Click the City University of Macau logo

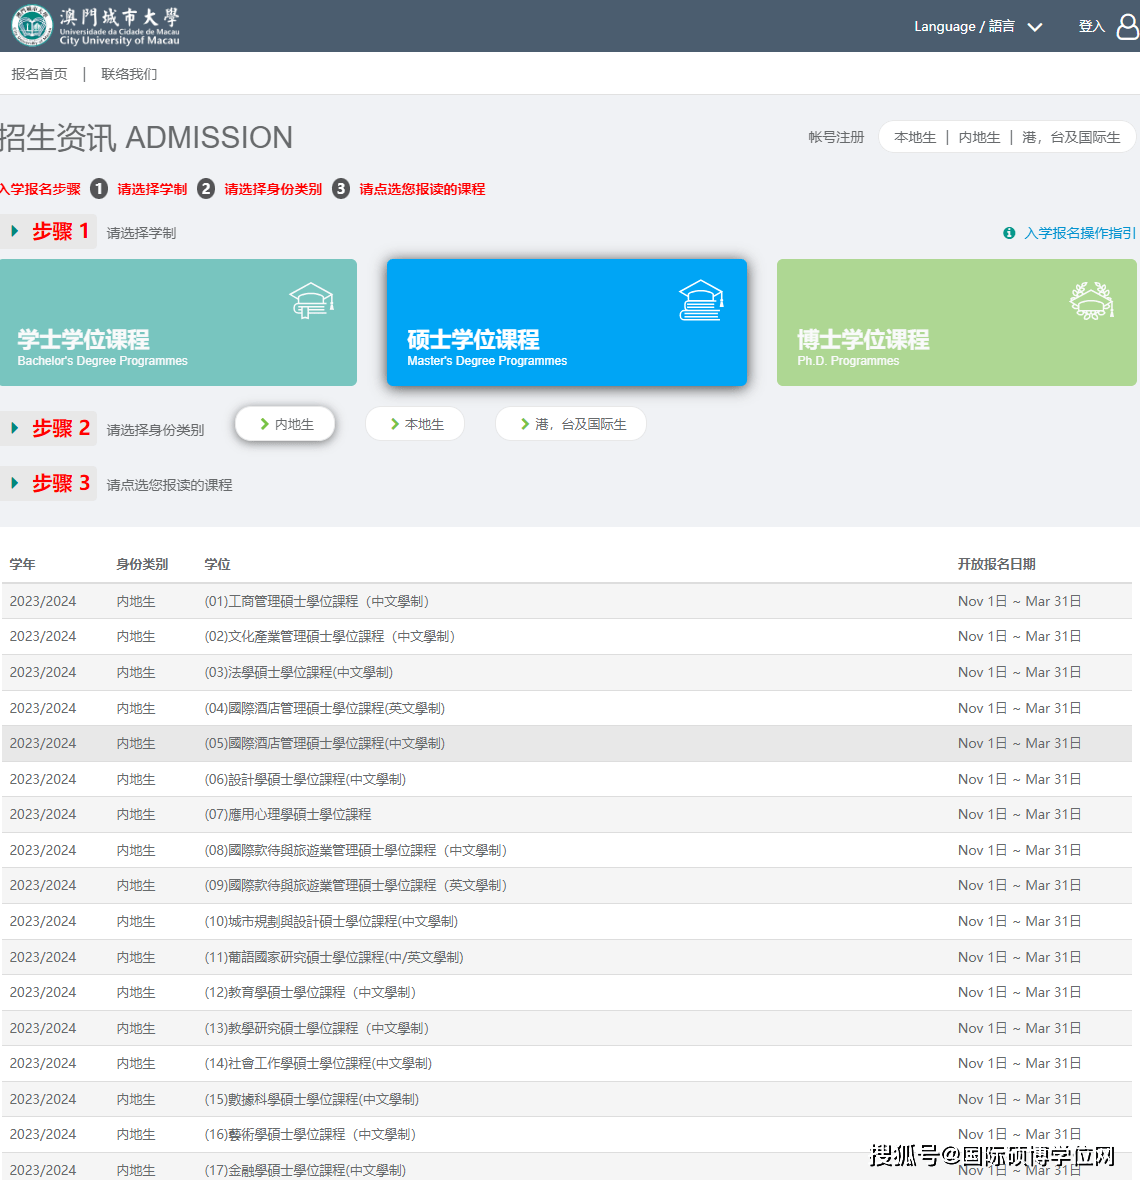(x=96, y=26)
